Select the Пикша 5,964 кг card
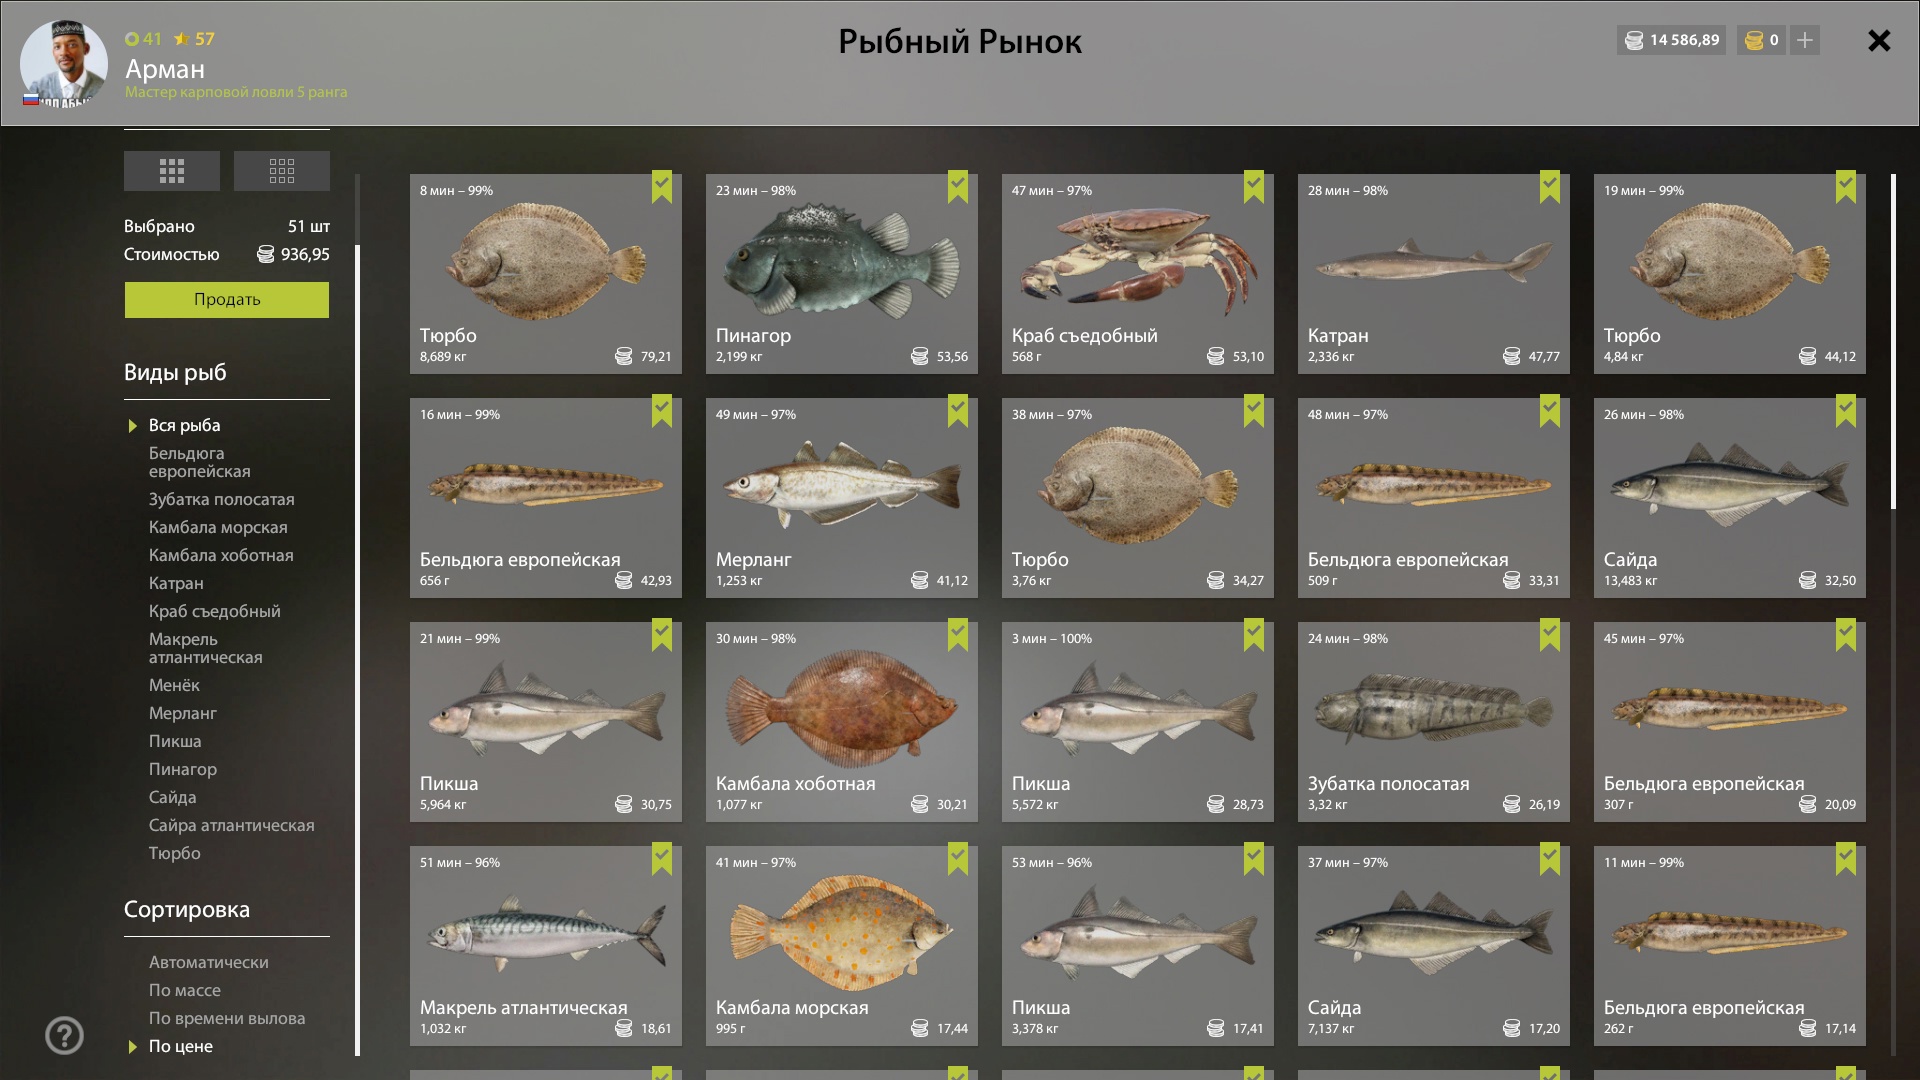 [x=546, y=722]
